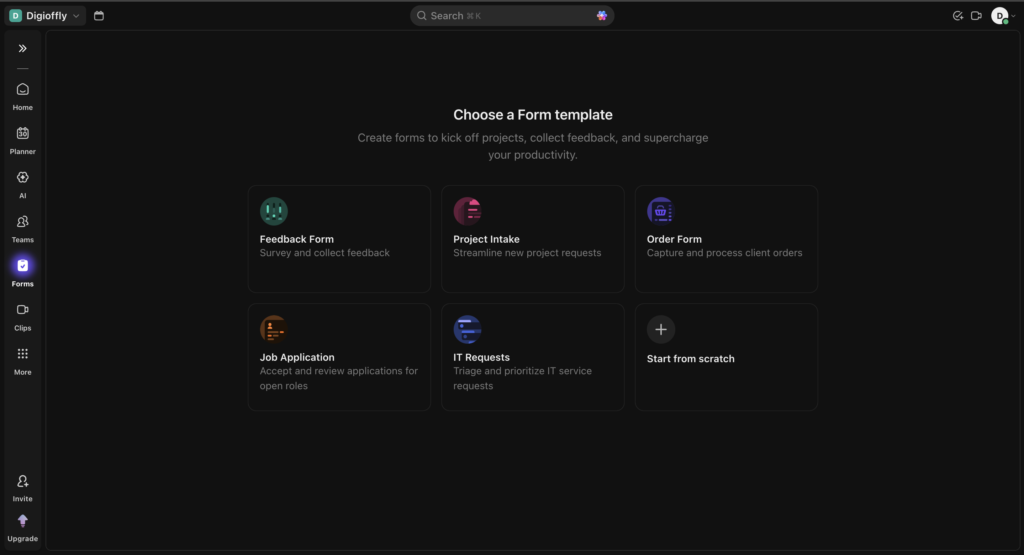Screen dimensions: 1024x555
Task: Select Forms in the sidebar
Action: [22, 273]
